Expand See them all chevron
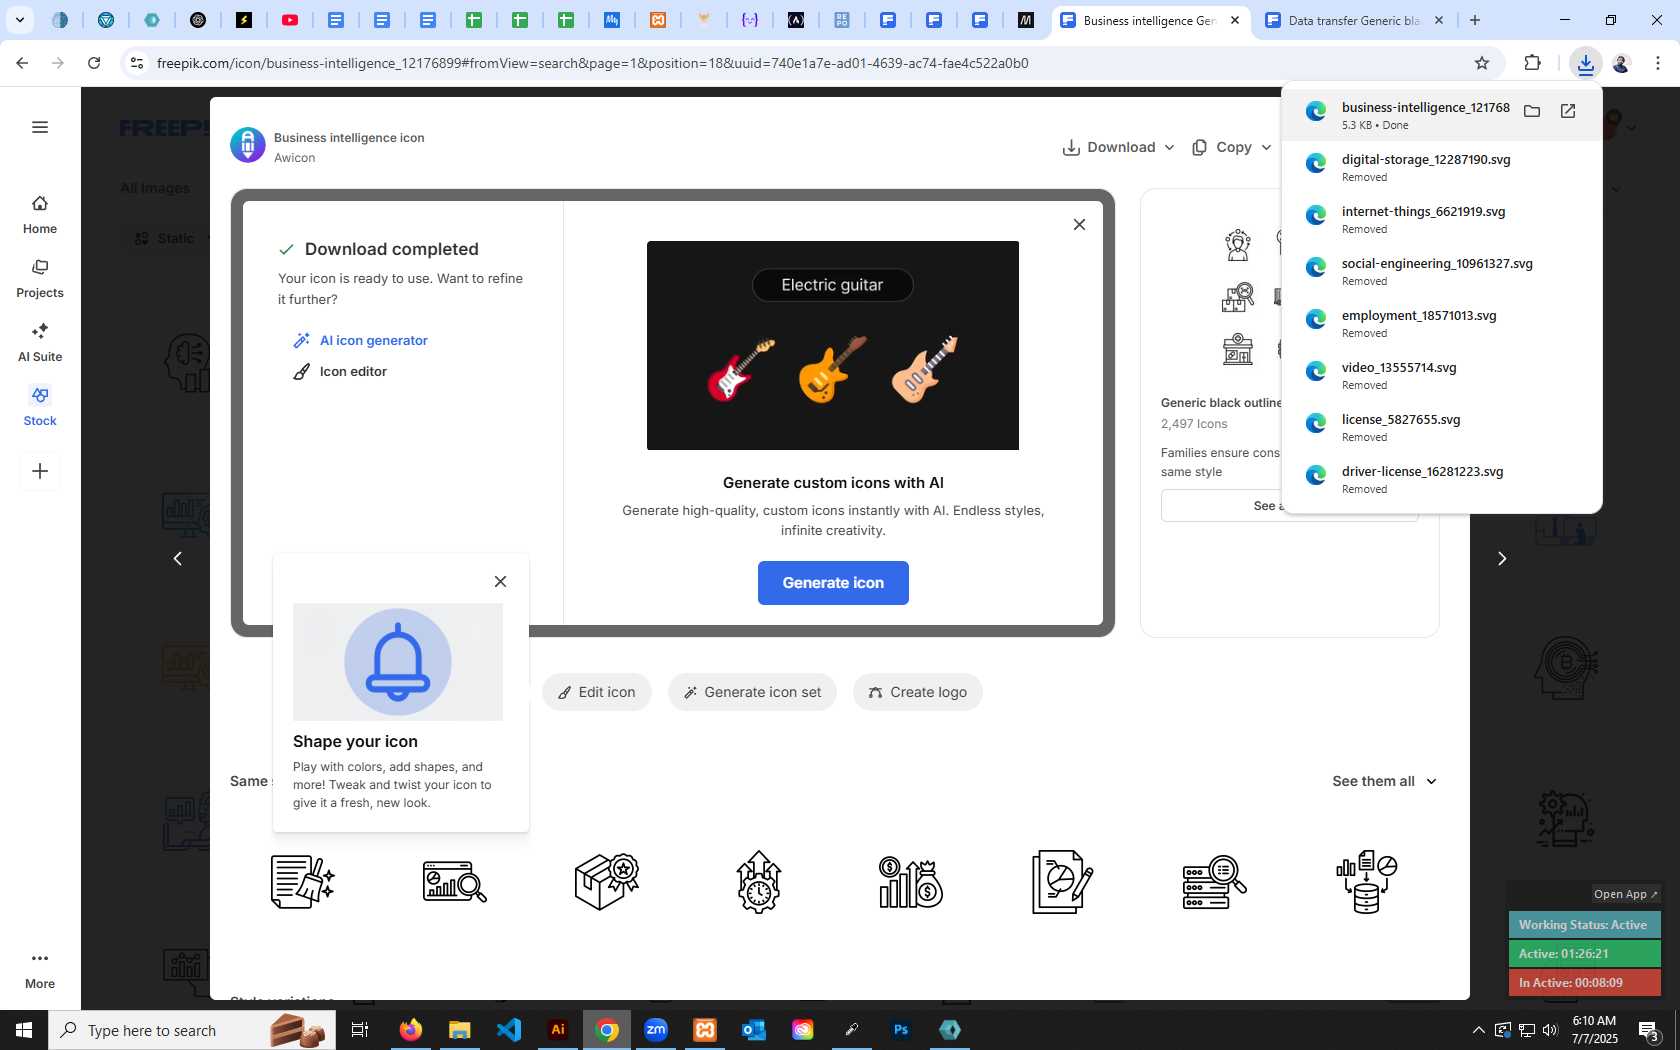 click(x=1431, y=781)
